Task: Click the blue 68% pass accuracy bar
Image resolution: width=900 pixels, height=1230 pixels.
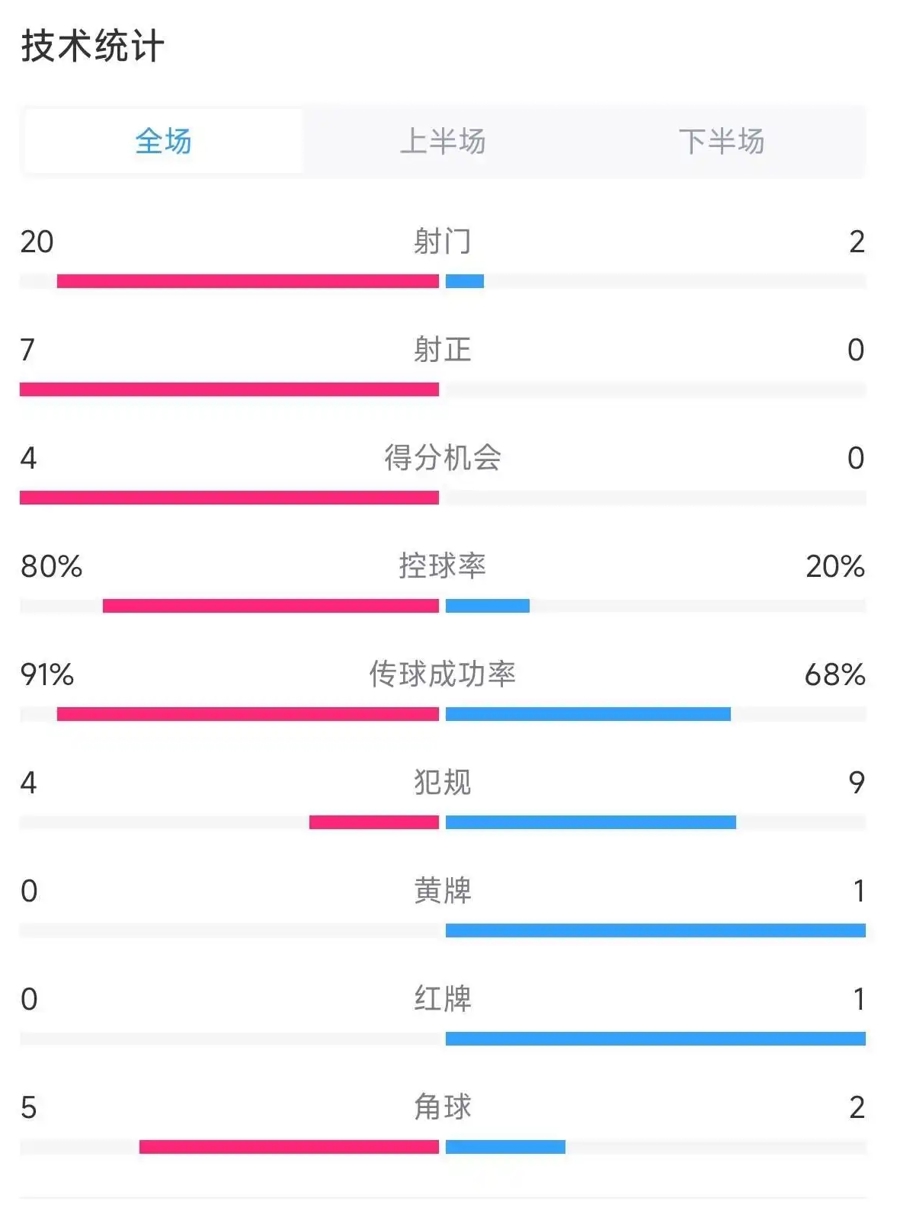Action: (x=588, y=714)
